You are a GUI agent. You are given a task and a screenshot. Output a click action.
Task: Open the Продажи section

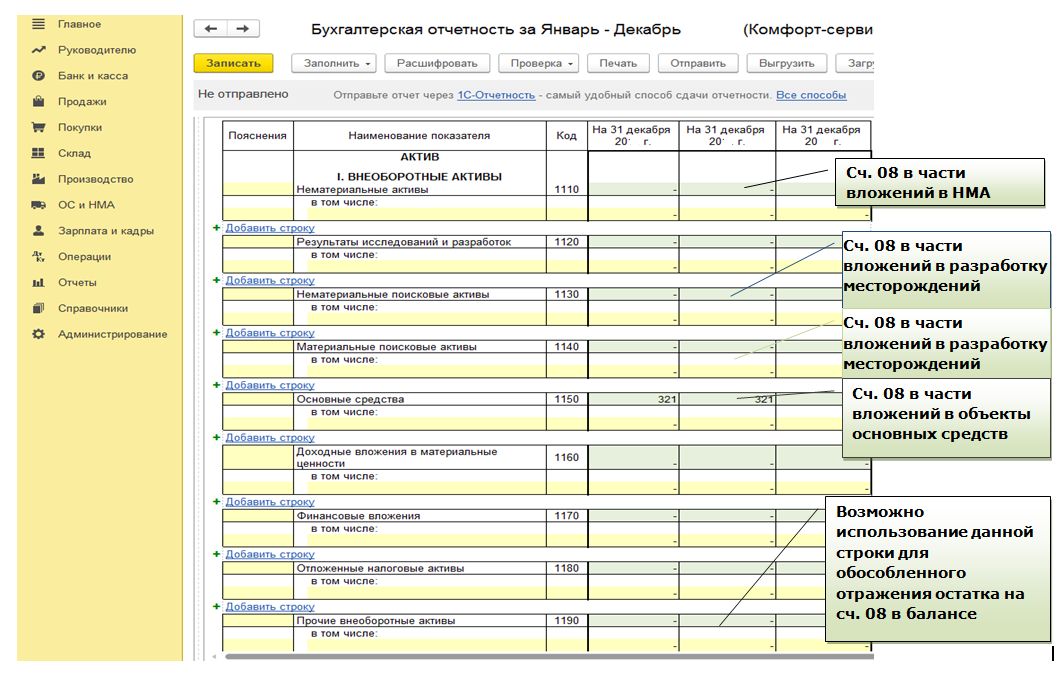[x=82, y=101]
